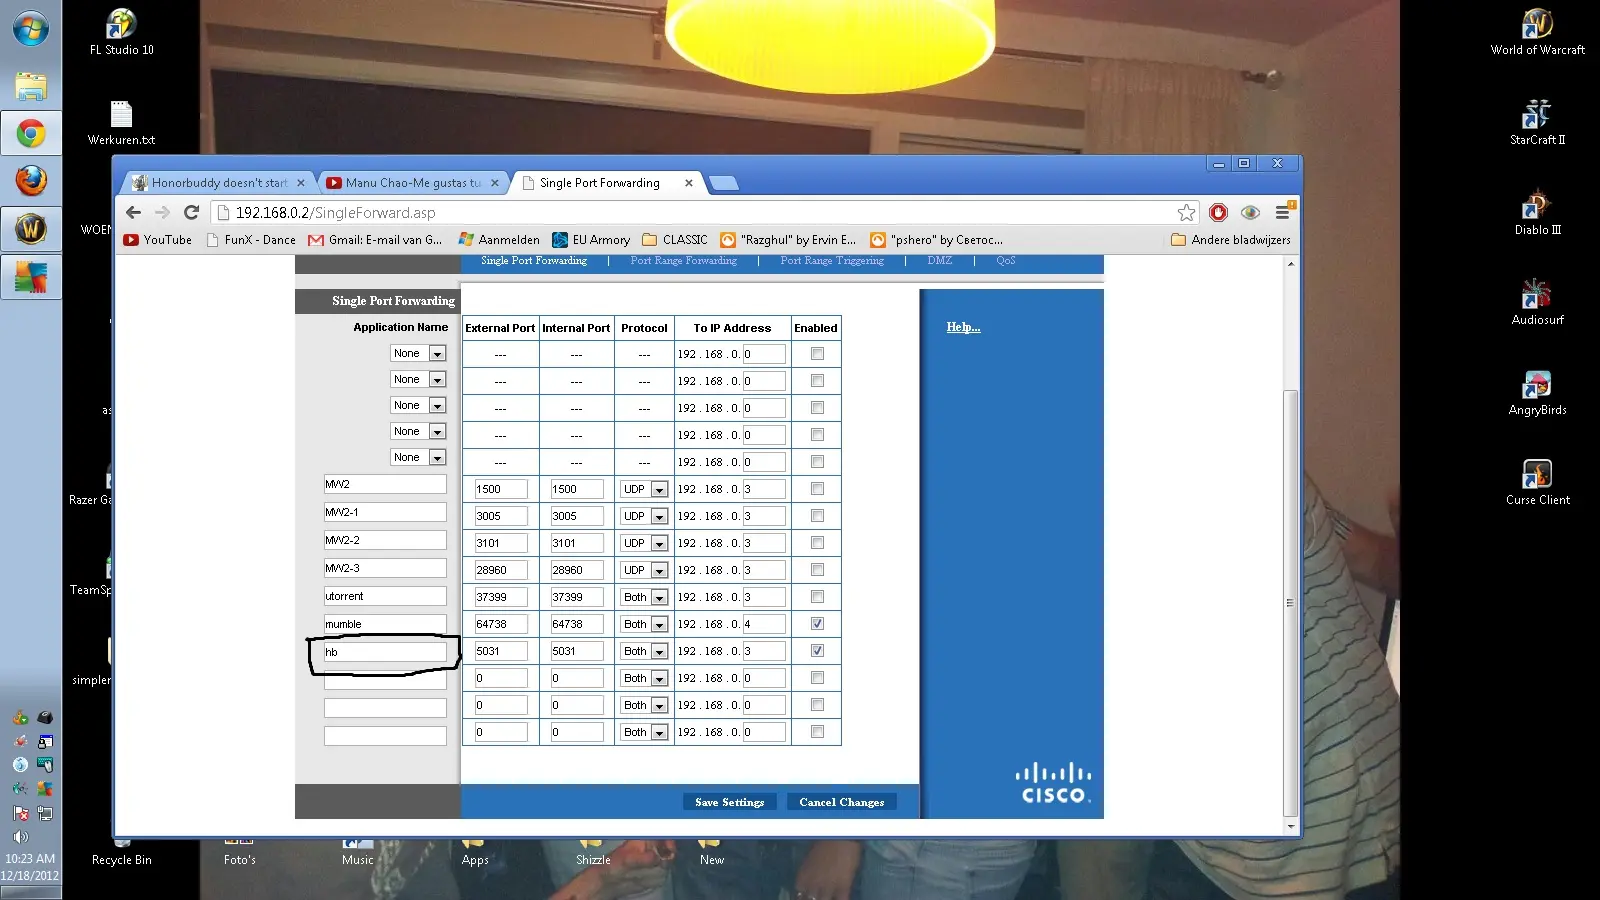Click the browser reload button
The image size is (1600, 900).
click(x=192, y=212)
